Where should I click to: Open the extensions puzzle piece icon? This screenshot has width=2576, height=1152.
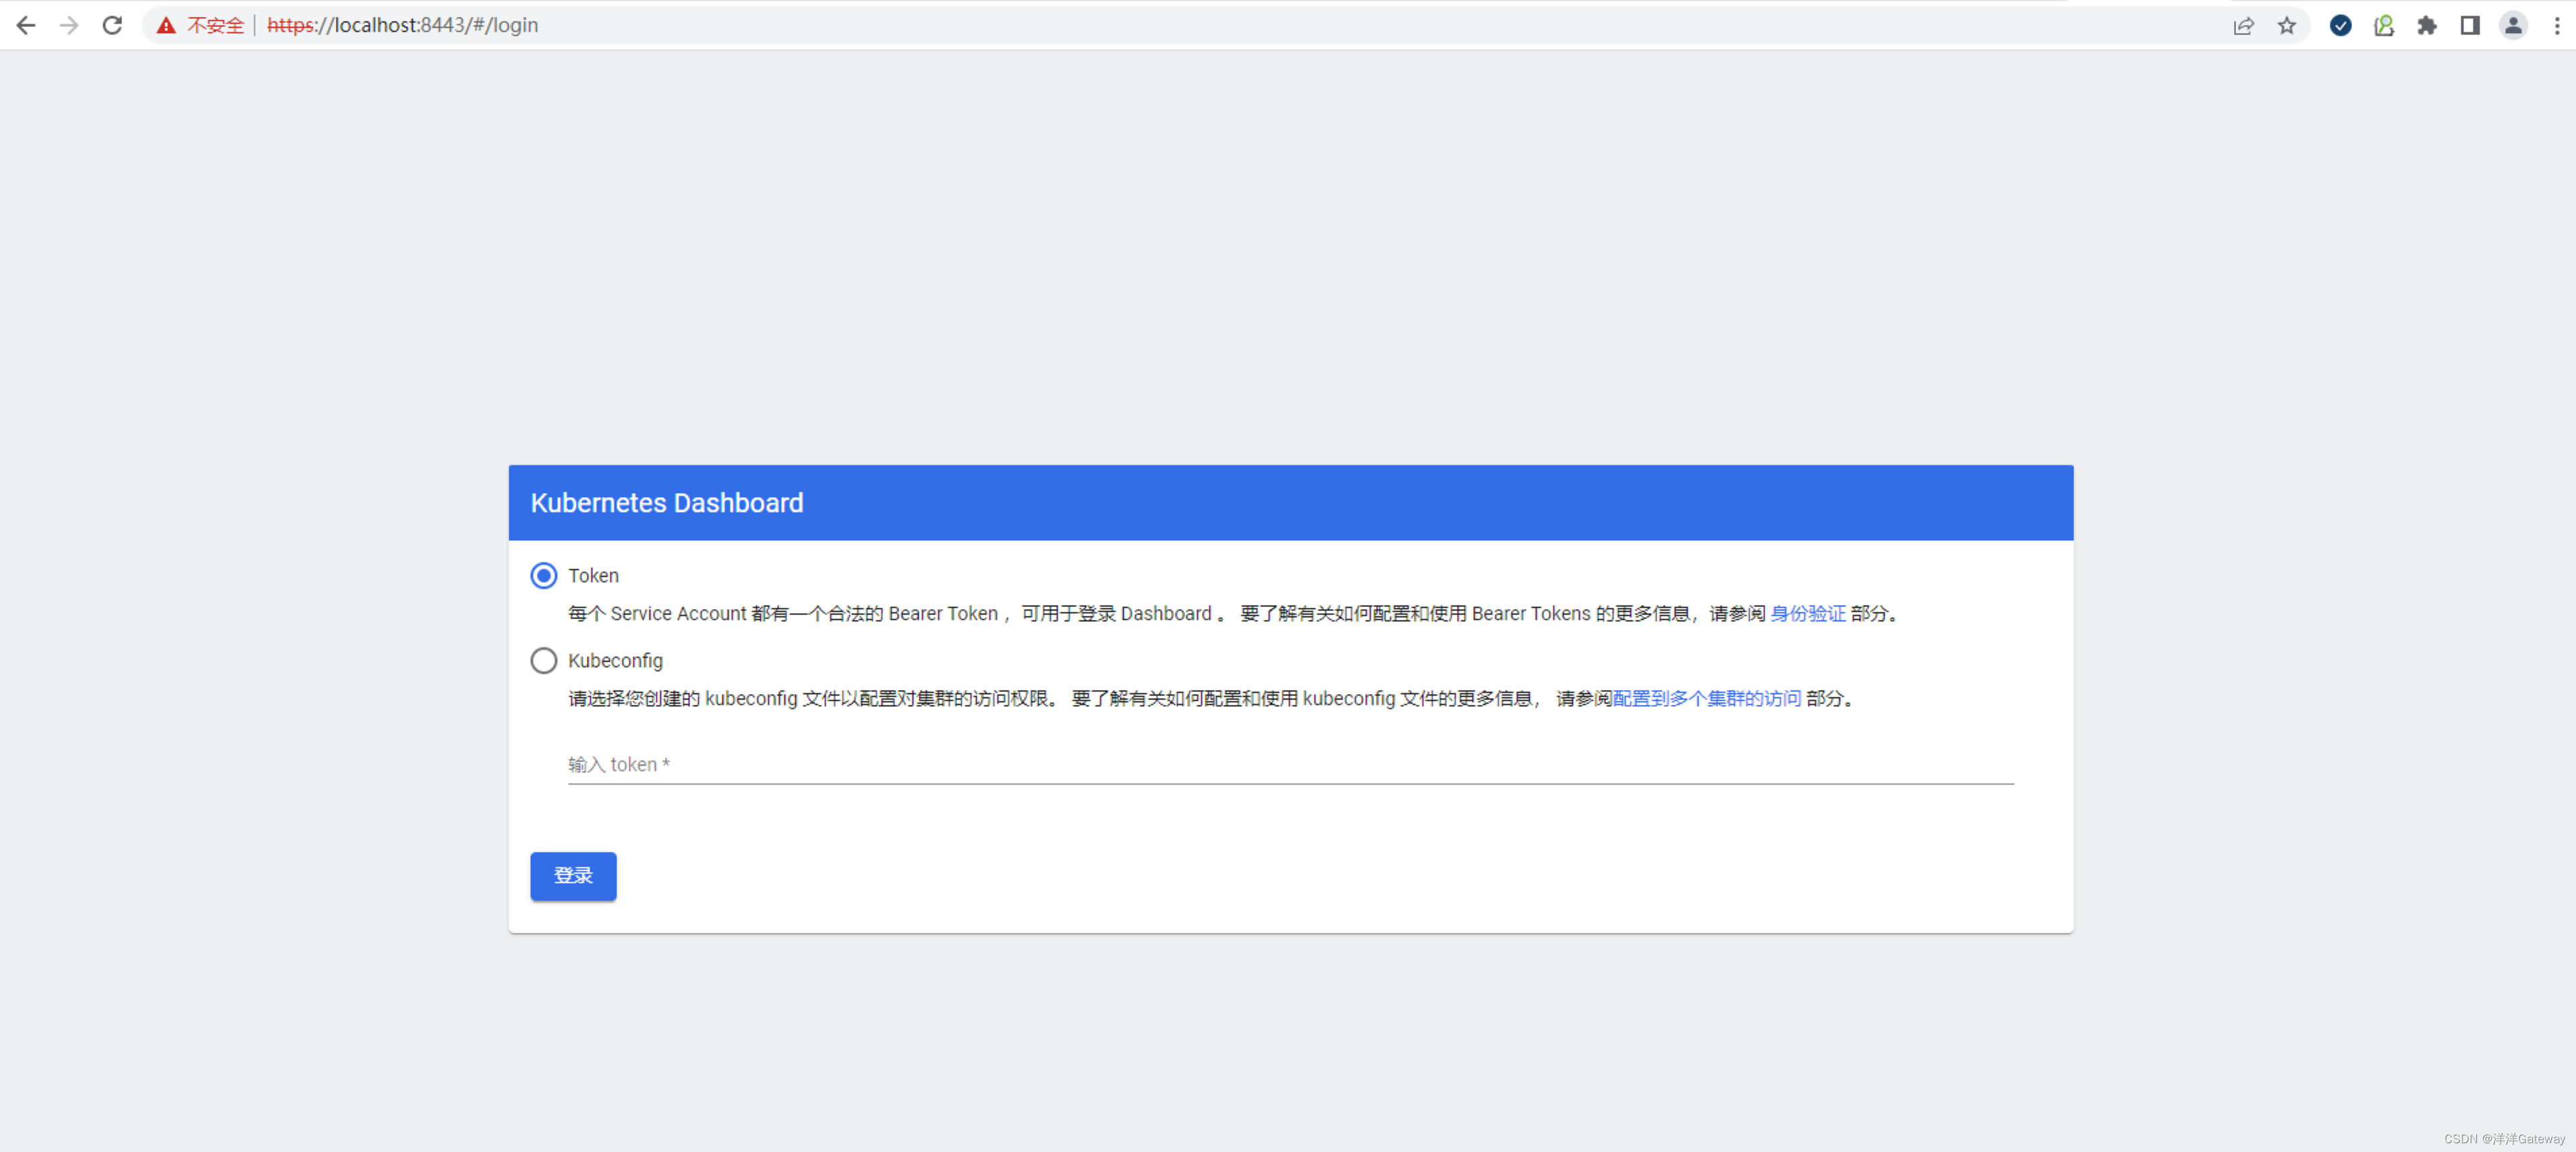[x=2427, y=25]
